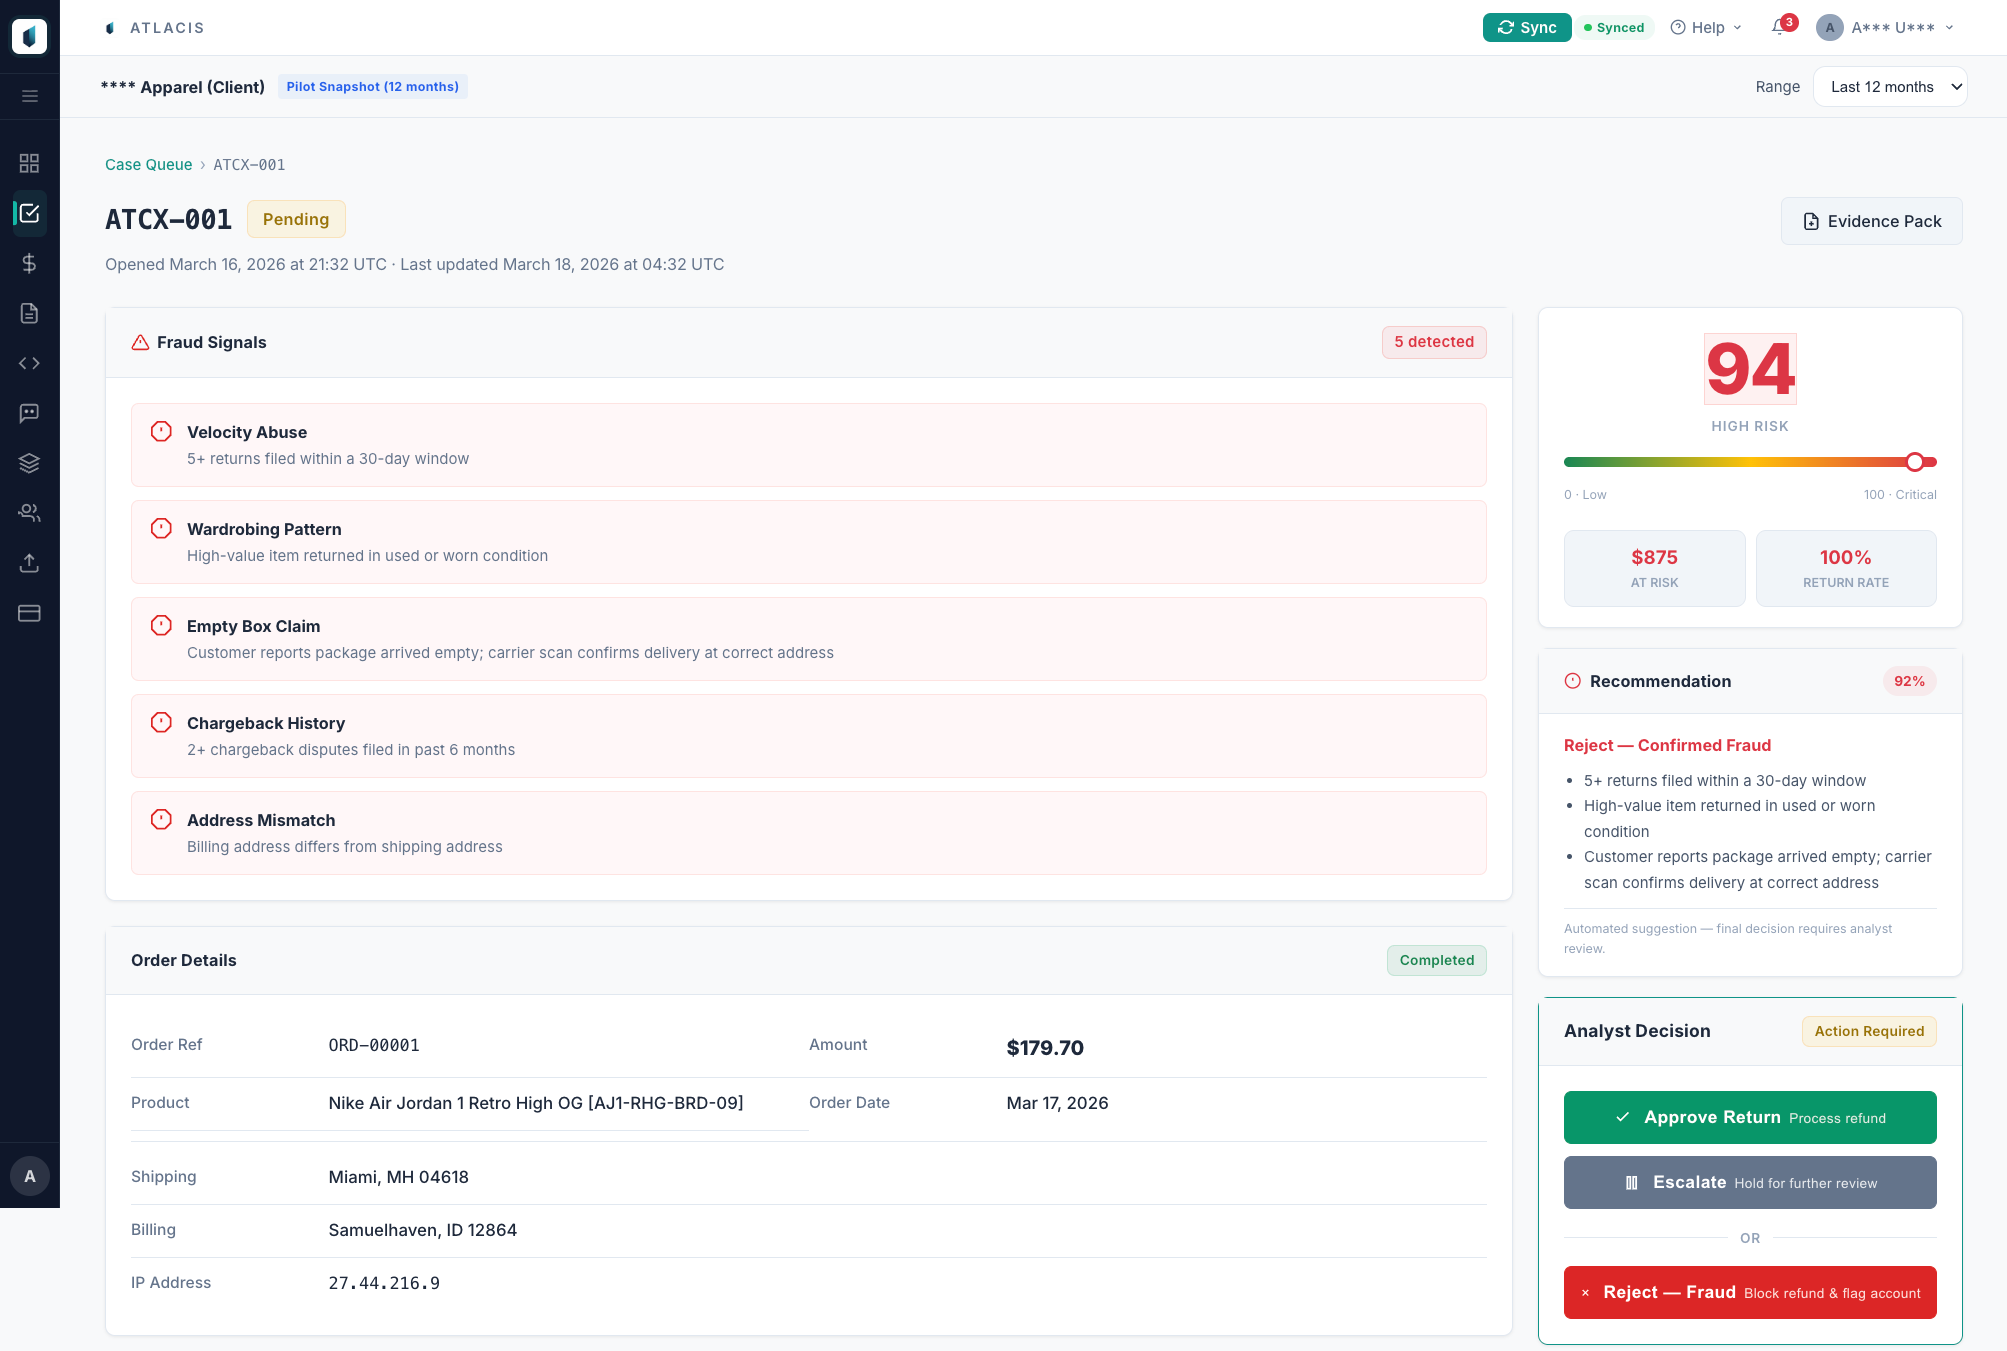Select the Velocity Abuse signal row
This screenshot has width=2007, height=1351.
pos(809,445)
